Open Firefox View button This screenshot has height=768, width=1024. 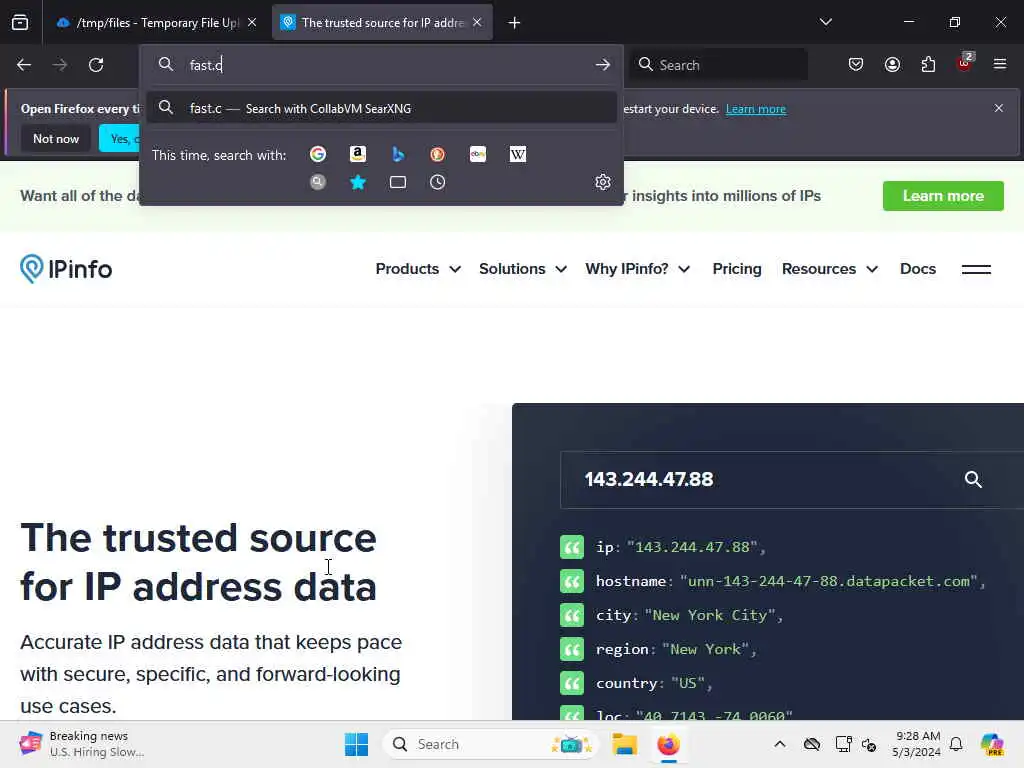coord(20,23)
